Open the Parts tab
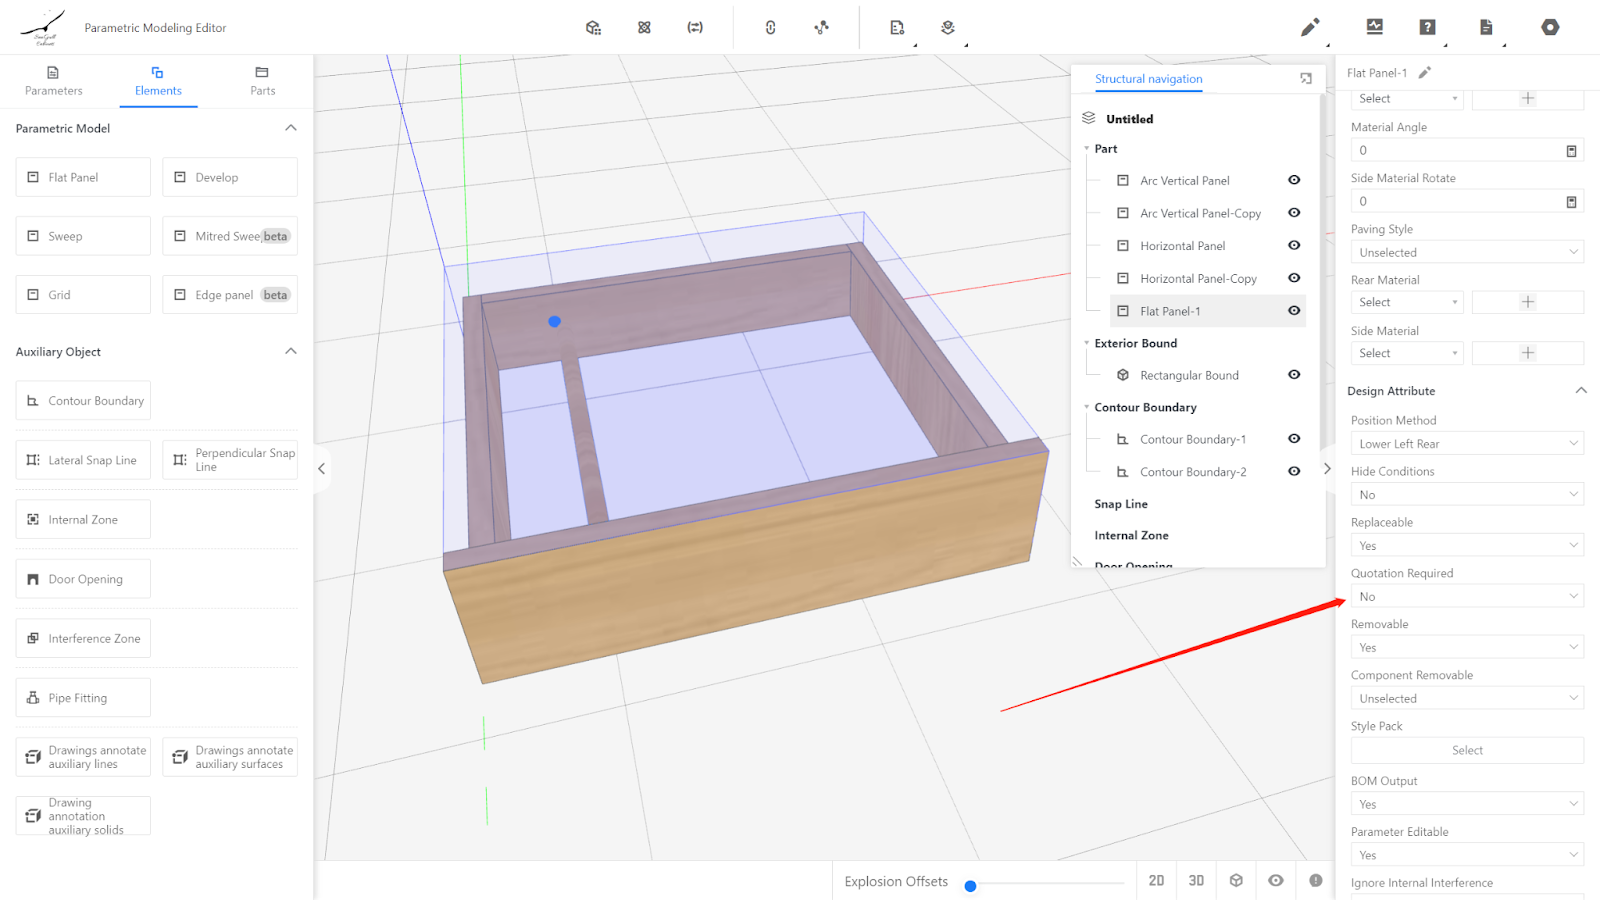 262,81
